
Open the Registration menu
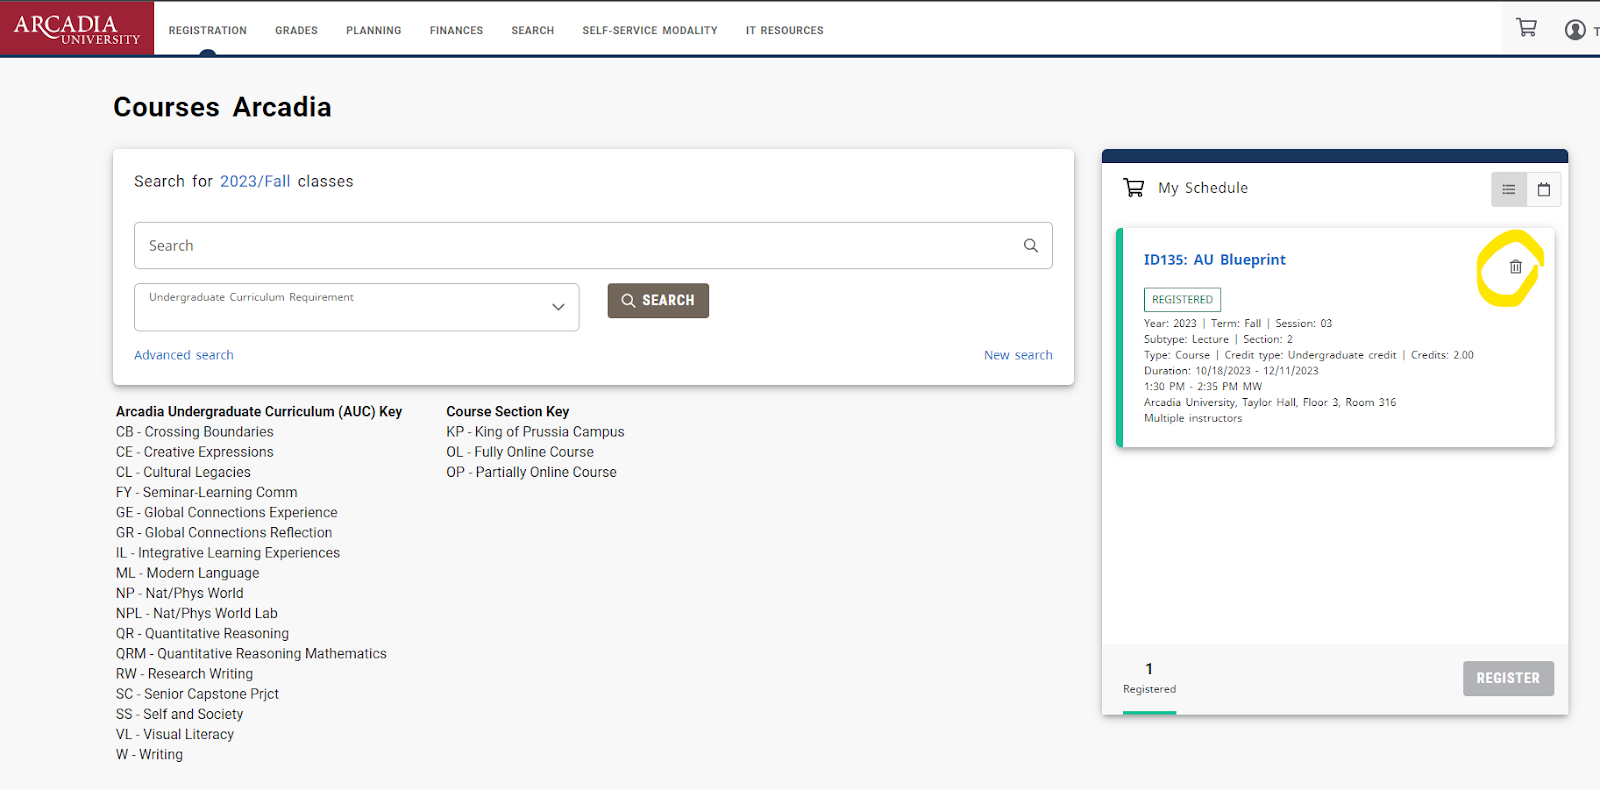pos(208,31)
